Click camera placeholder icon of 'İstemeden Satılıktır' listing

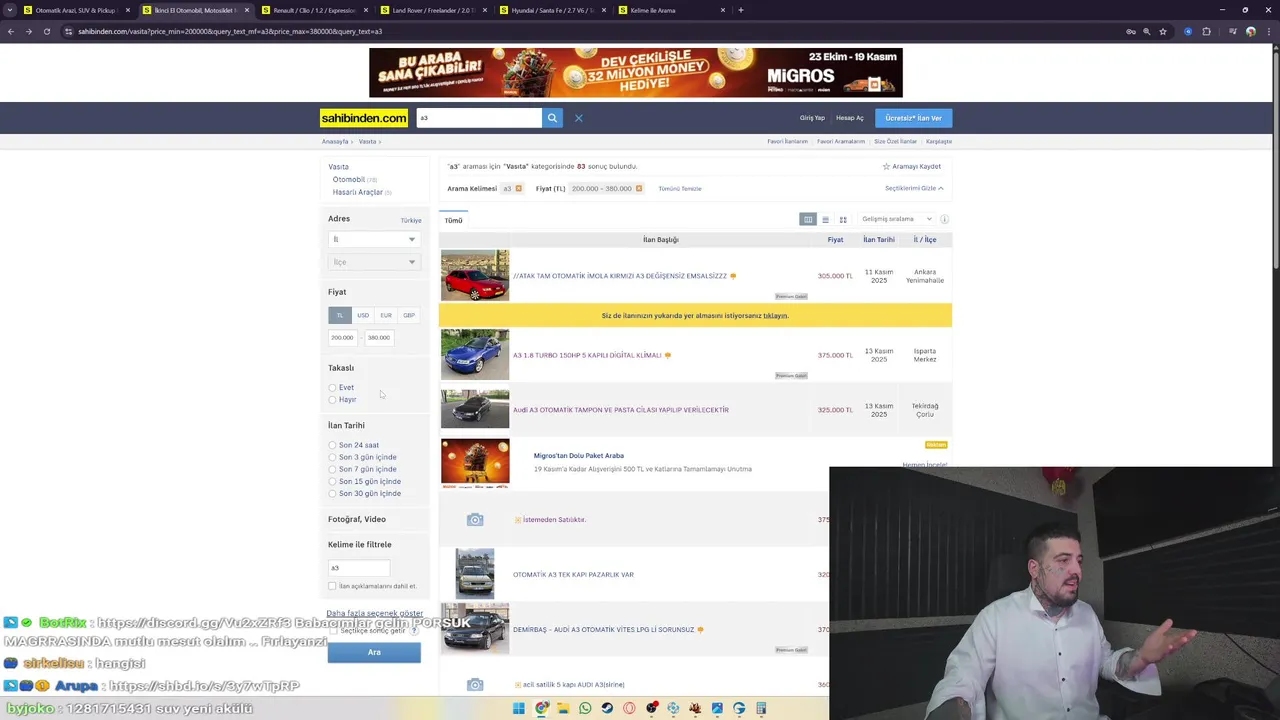click(x=475, y=519)
